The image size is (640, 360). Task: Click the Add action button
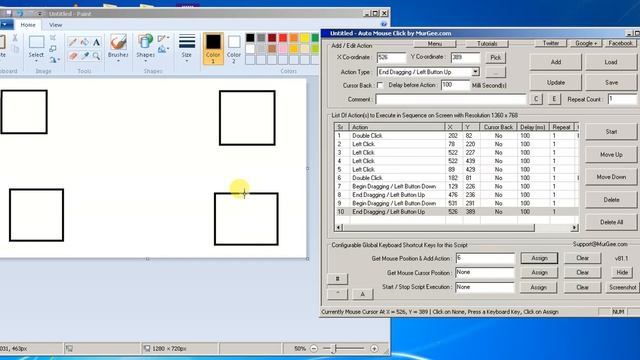click(x=556, y=62)
